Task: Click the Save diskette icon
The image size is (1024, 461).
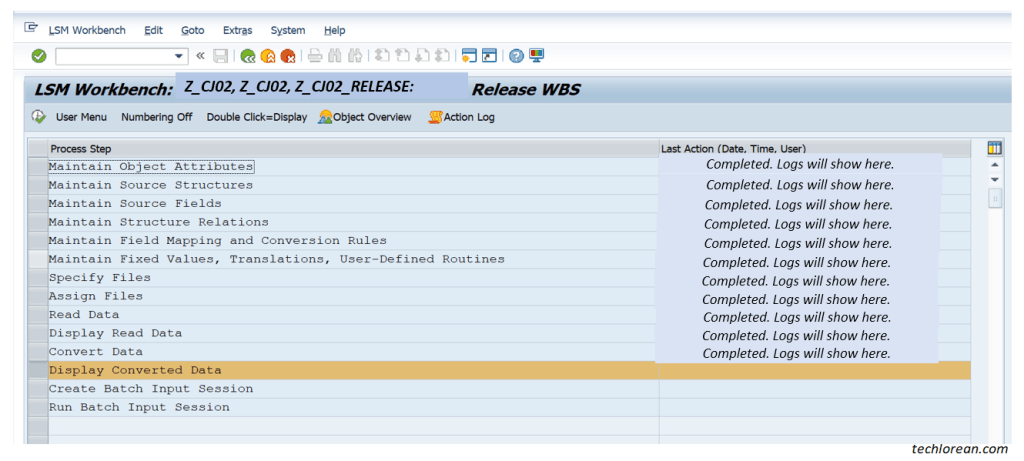Action: [221, 56]
